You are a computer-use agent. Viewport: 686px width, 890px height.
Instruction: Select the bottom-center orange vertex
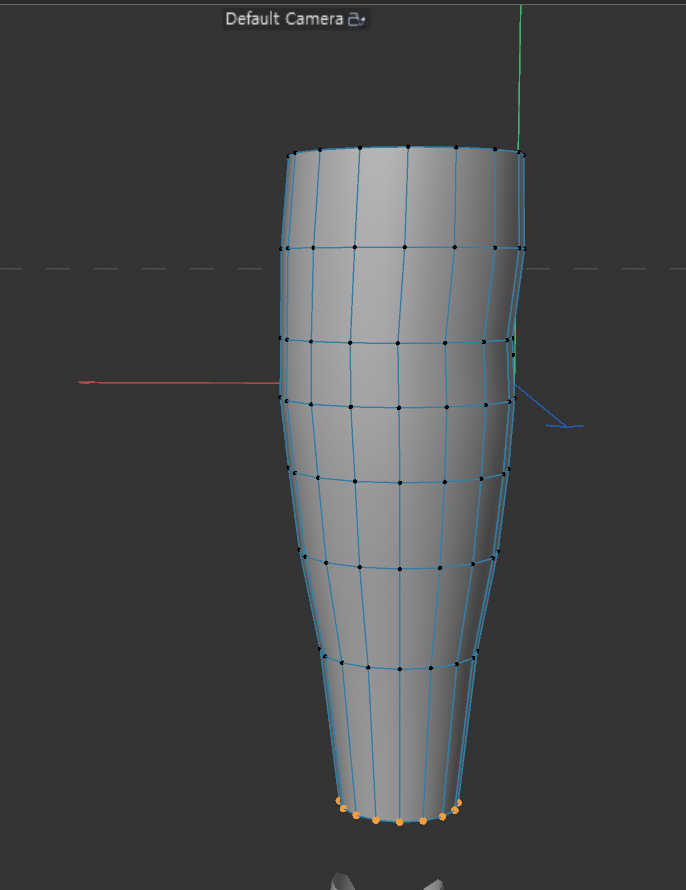[x=399, y=822]
